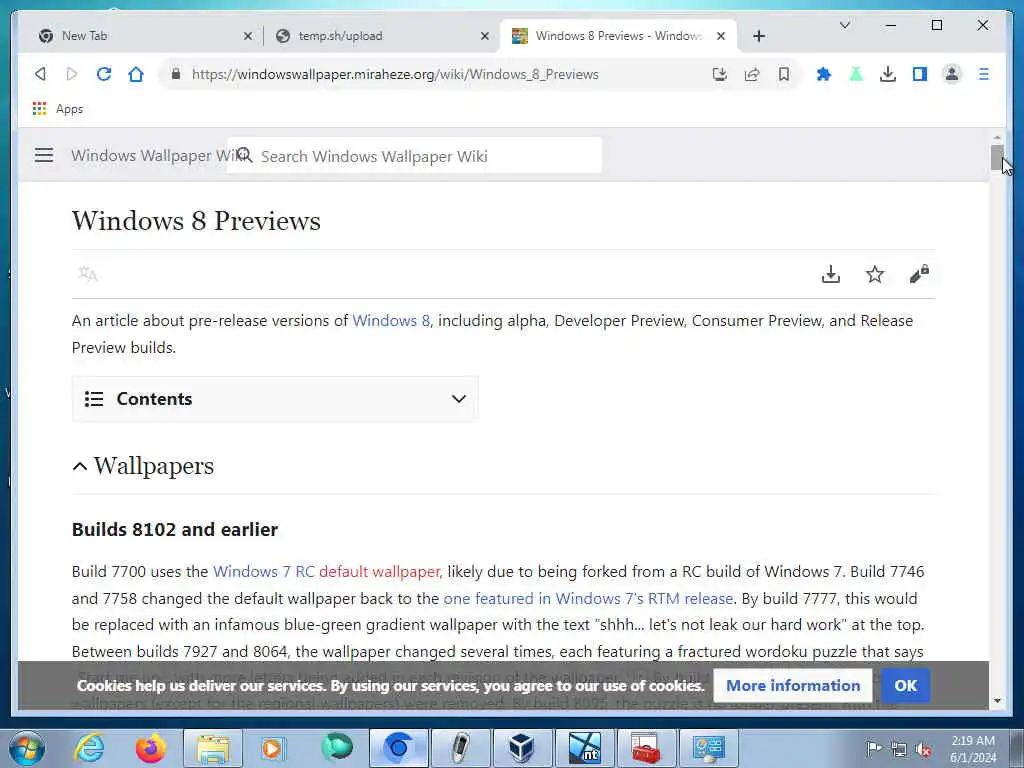
Task: Open the Action Center flag tray icon
Action: [x=874, y=748]
